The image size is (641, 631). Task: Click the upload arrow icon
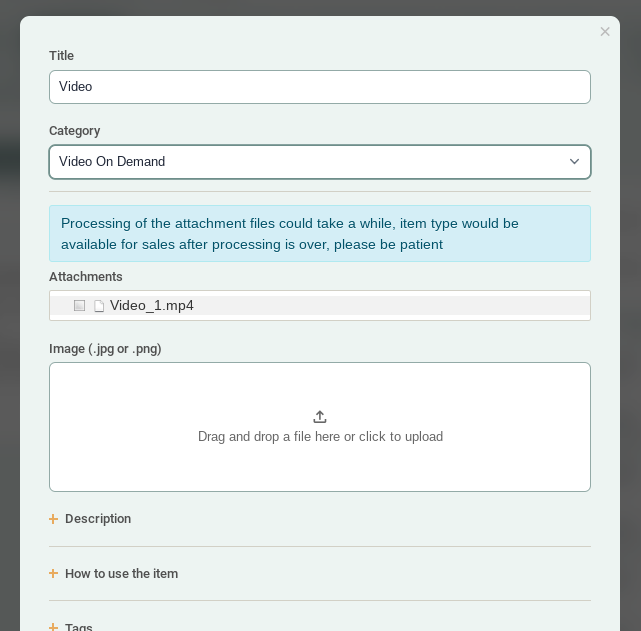(320, 417)
